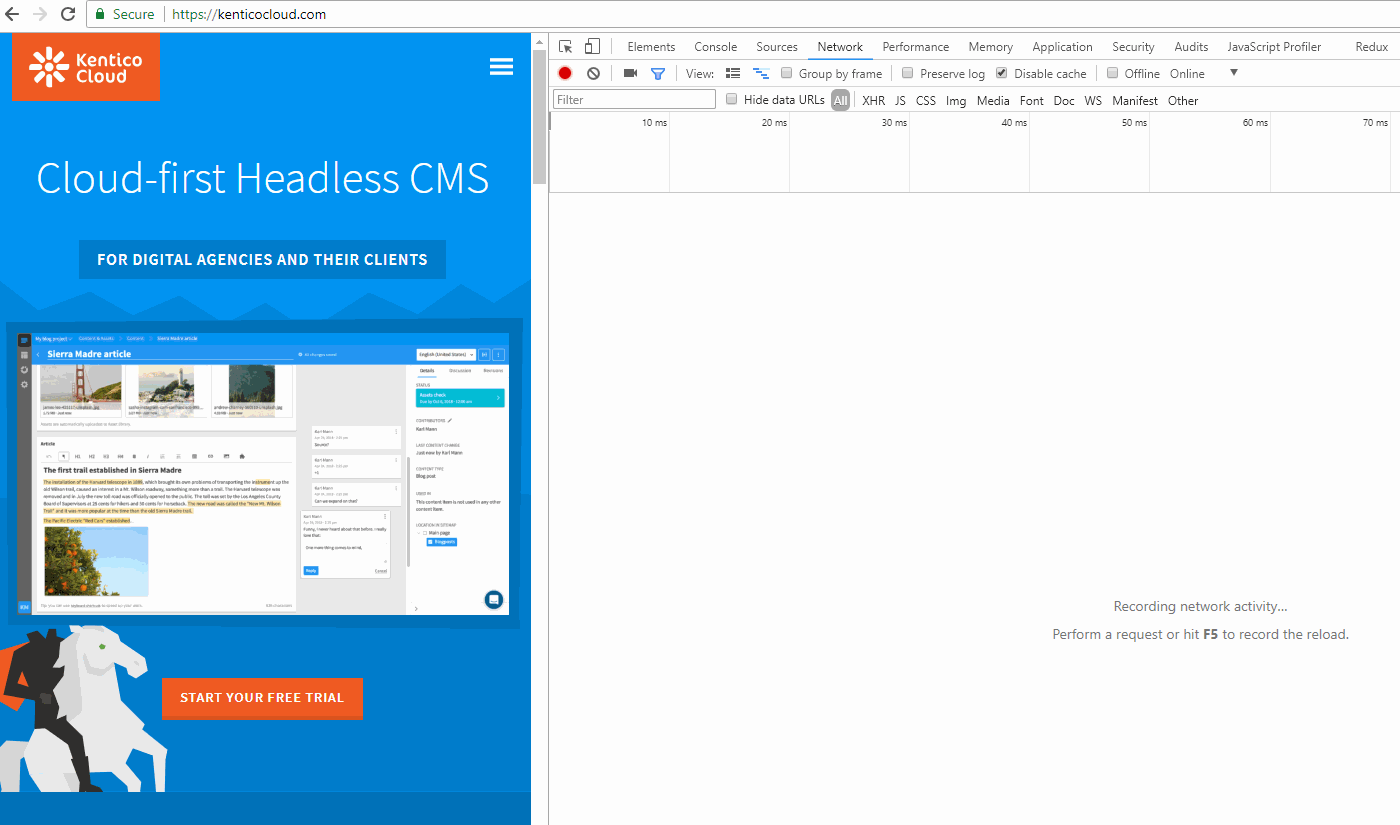Uncheck Disable cache checkbox
The height and width of the screenshot is (825, 1400).
1002,73
